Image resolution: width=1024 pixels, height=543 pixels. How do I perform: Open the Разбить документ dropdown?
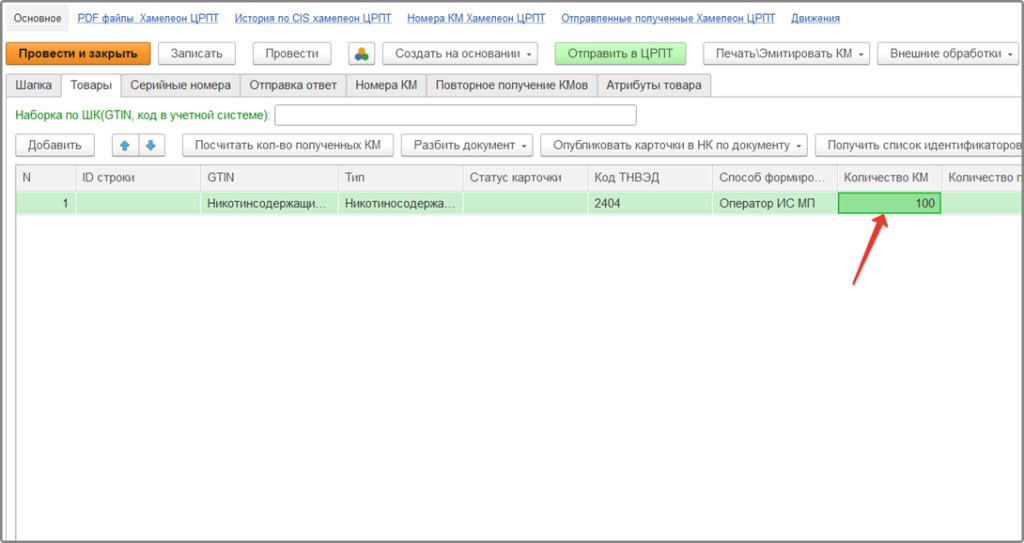click(467, 145)
